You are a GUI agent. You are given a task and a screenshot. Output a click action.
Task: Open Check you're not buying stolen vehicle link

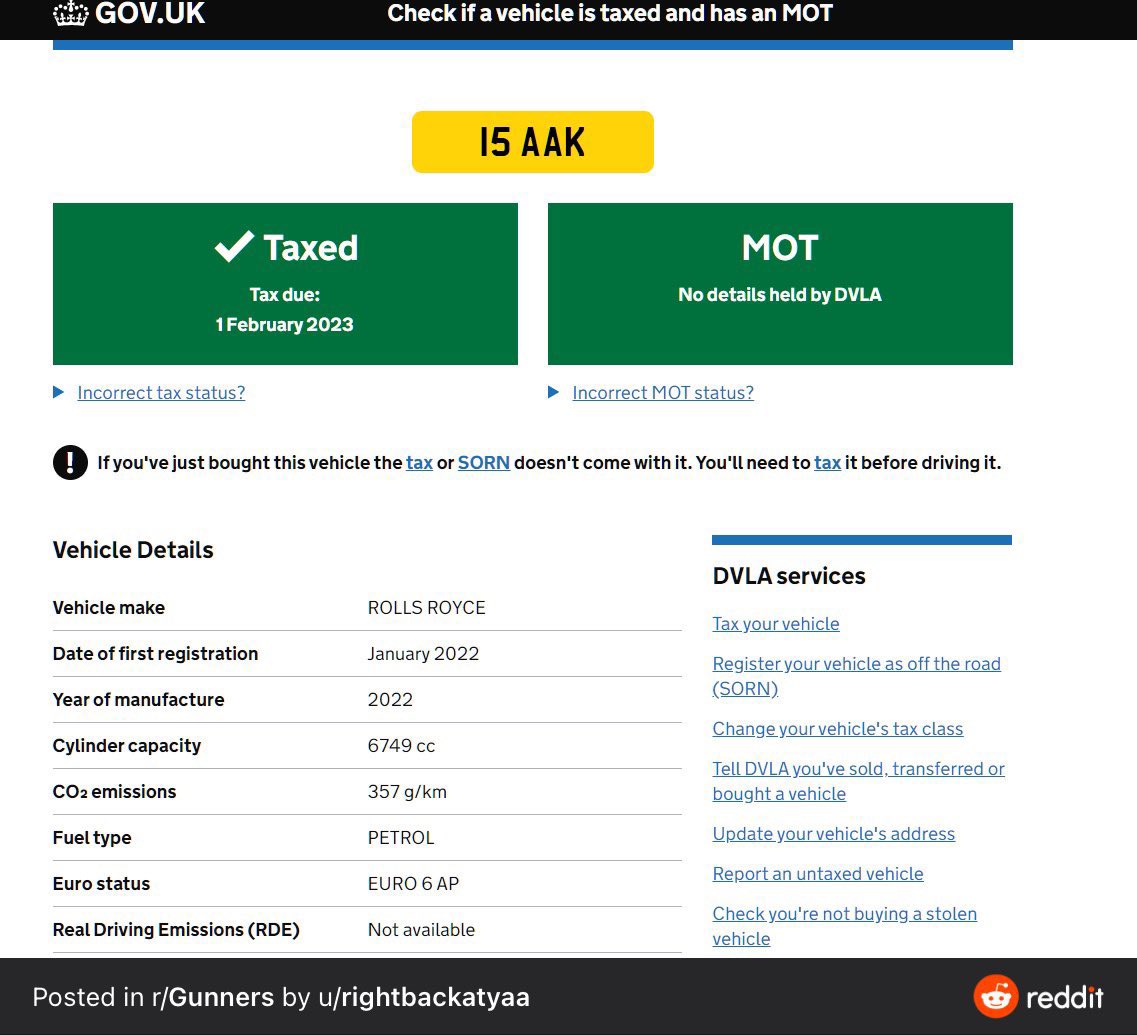845,926
